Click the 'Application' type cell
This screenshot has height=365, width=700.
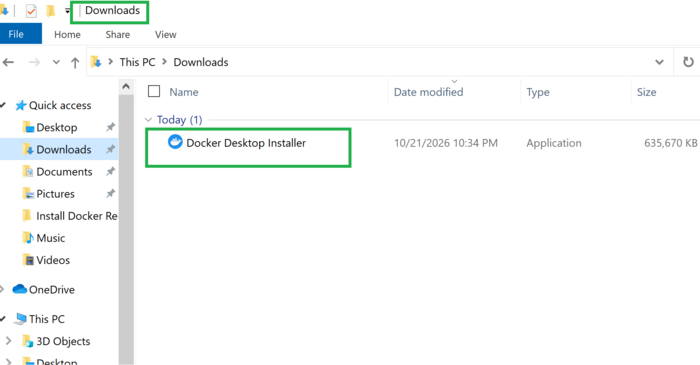(554, 143)
